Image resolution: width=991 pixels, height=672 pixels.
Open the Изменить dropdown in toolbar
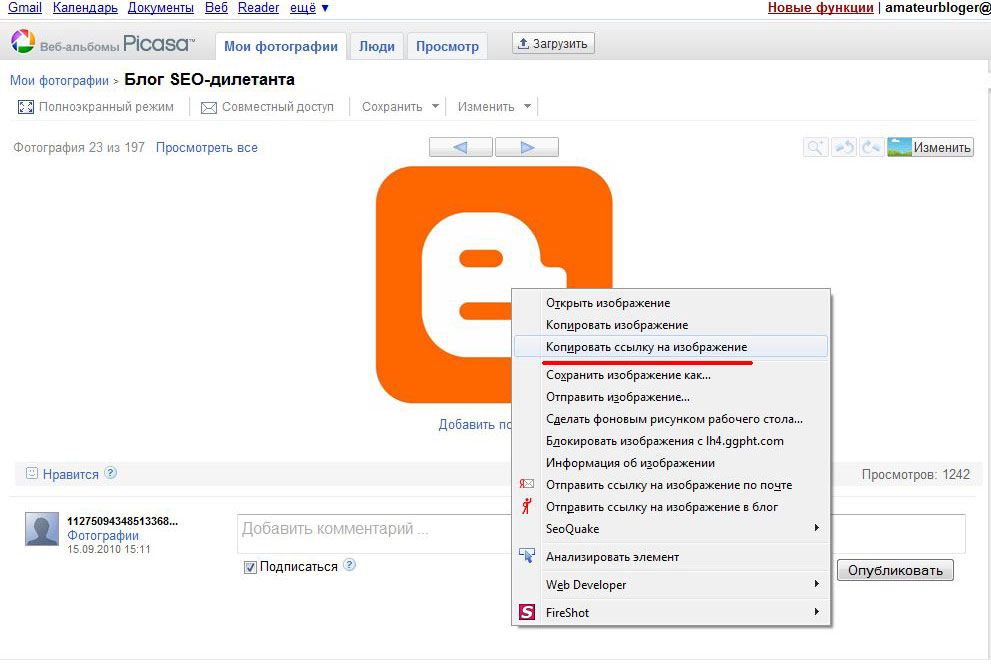pos(494,107)
